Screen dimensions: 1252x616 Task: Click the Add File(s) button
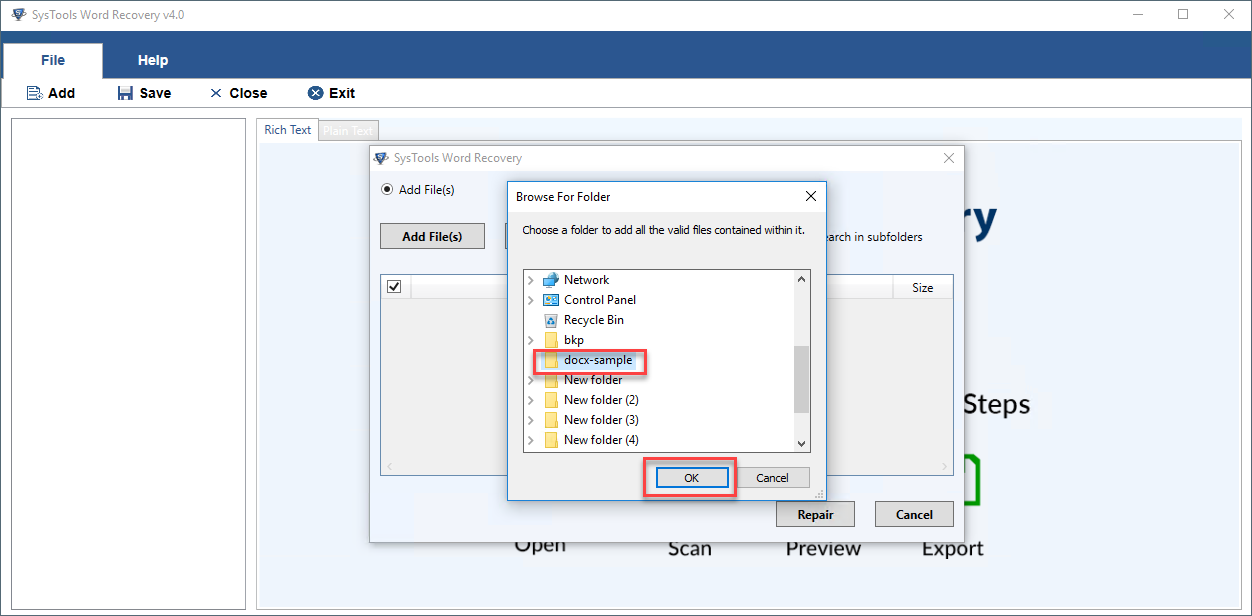[432, 237]
